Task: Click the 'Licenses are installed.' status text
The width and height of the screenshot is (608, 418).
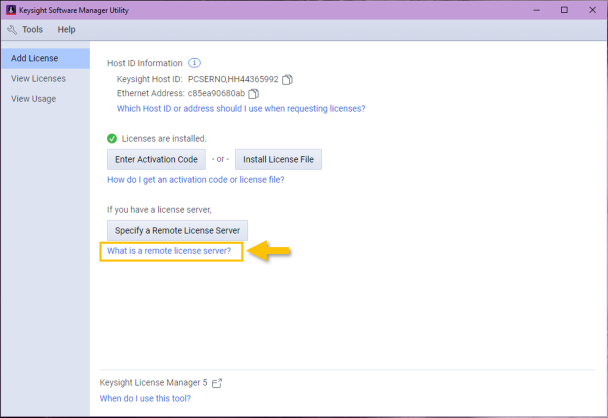Action: (x=164, y=139)
